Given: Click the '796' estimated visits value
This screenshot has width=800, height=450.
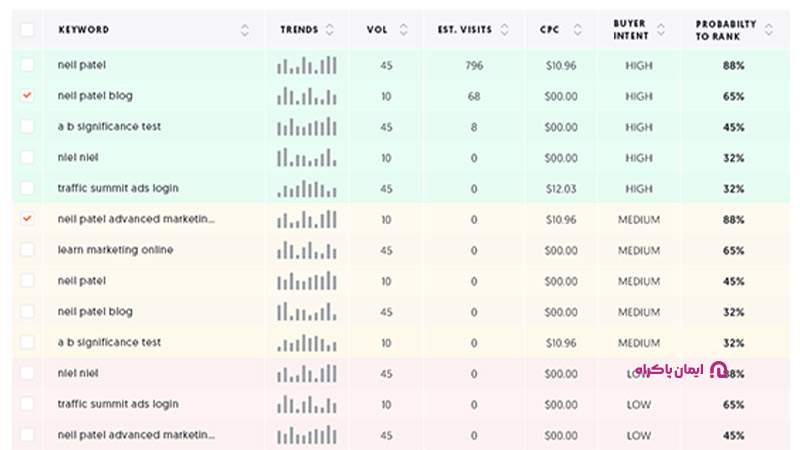Looking at the screenshot, I should (x=474, y=65).
